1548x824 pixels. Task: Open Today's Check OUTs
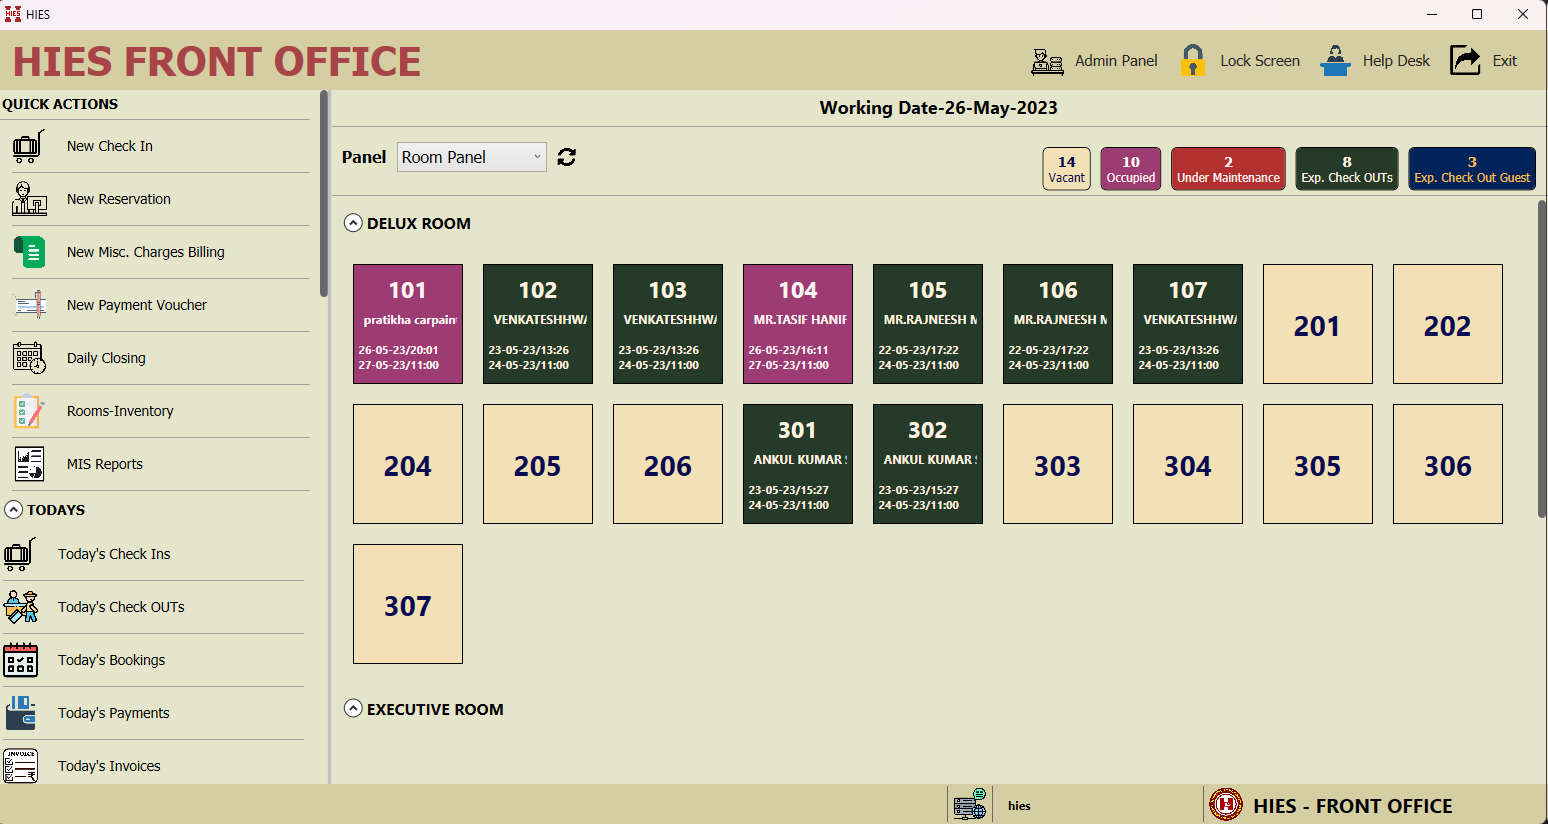(x=121, y=607)
